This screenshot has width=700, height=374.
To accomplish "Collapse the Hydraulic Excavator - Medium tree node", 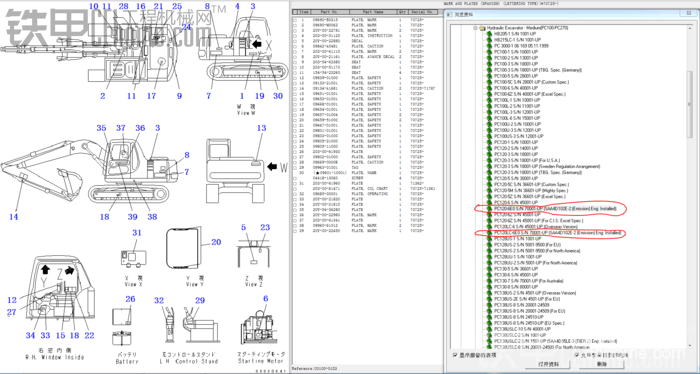I will click(x=476, y=28).
